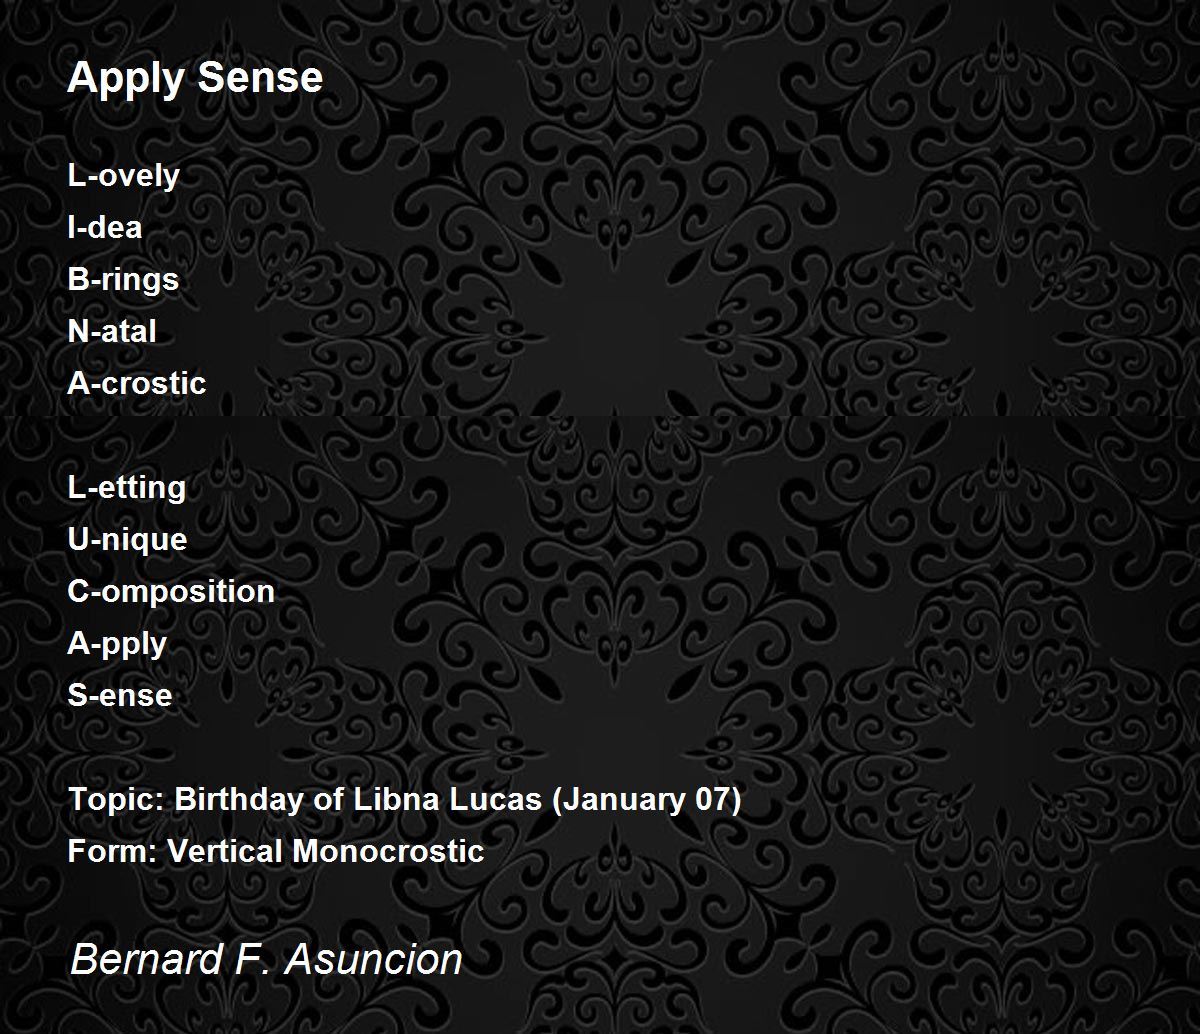
Task: Click the word Birthday in the Topic line
Action: click(242, 800)
